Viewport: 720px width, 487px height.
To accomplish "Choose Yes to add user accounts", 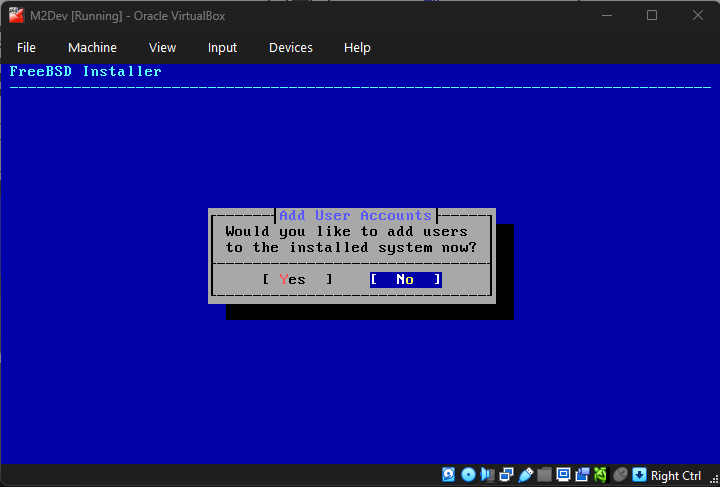I will (297, 280).
